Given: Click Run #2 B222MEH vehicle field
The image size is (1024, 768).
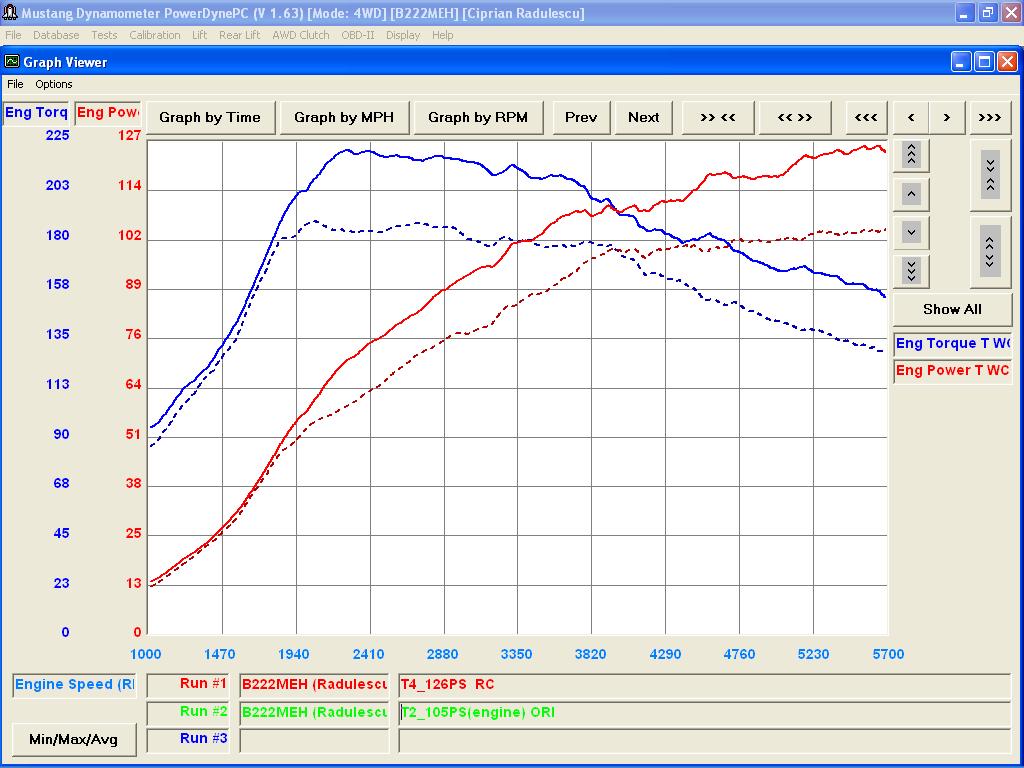Looking at the screenshot, I should (314, 712).
